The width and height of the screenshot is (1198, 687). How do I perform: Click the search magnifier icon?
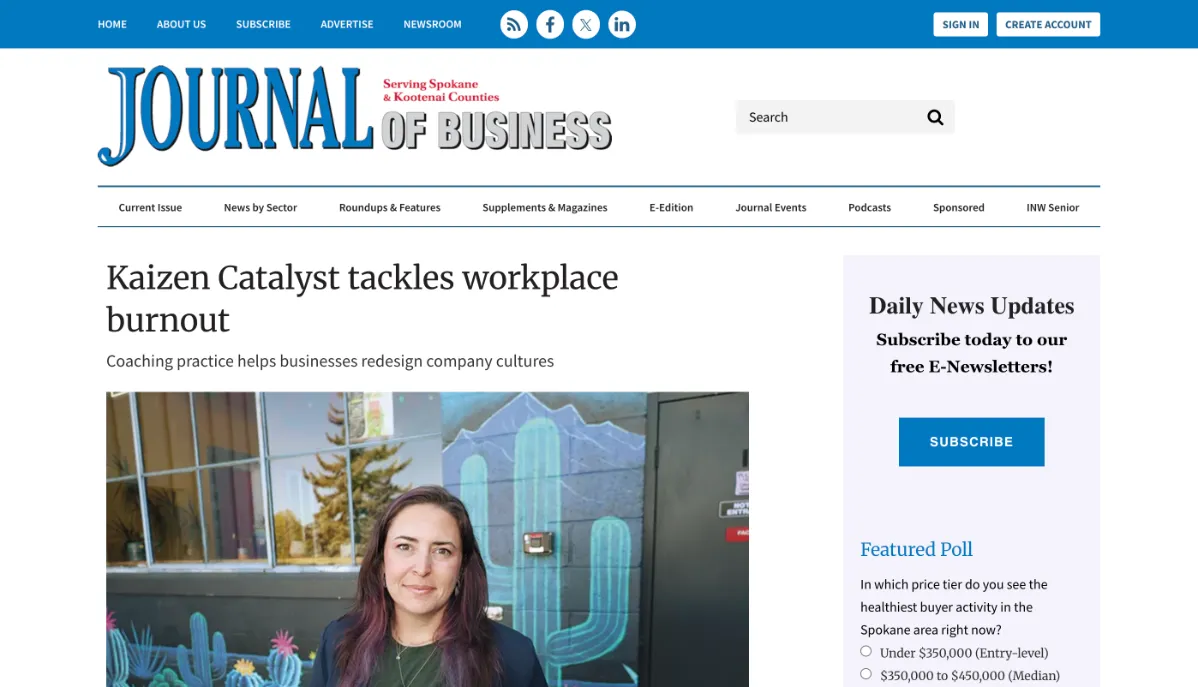935,117
